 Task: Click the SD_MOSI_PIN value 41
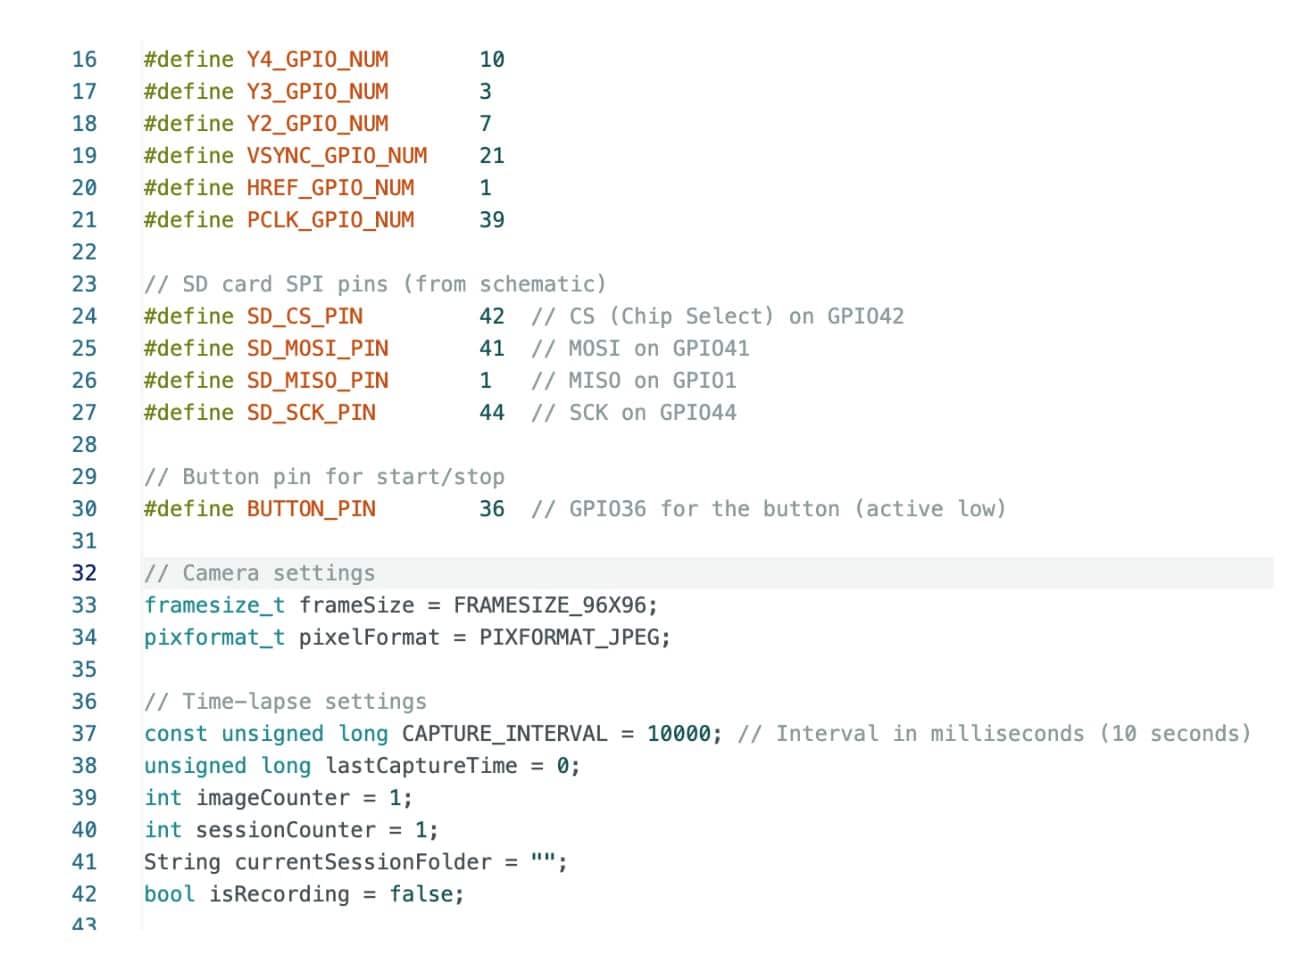click(x=492, y=348)
